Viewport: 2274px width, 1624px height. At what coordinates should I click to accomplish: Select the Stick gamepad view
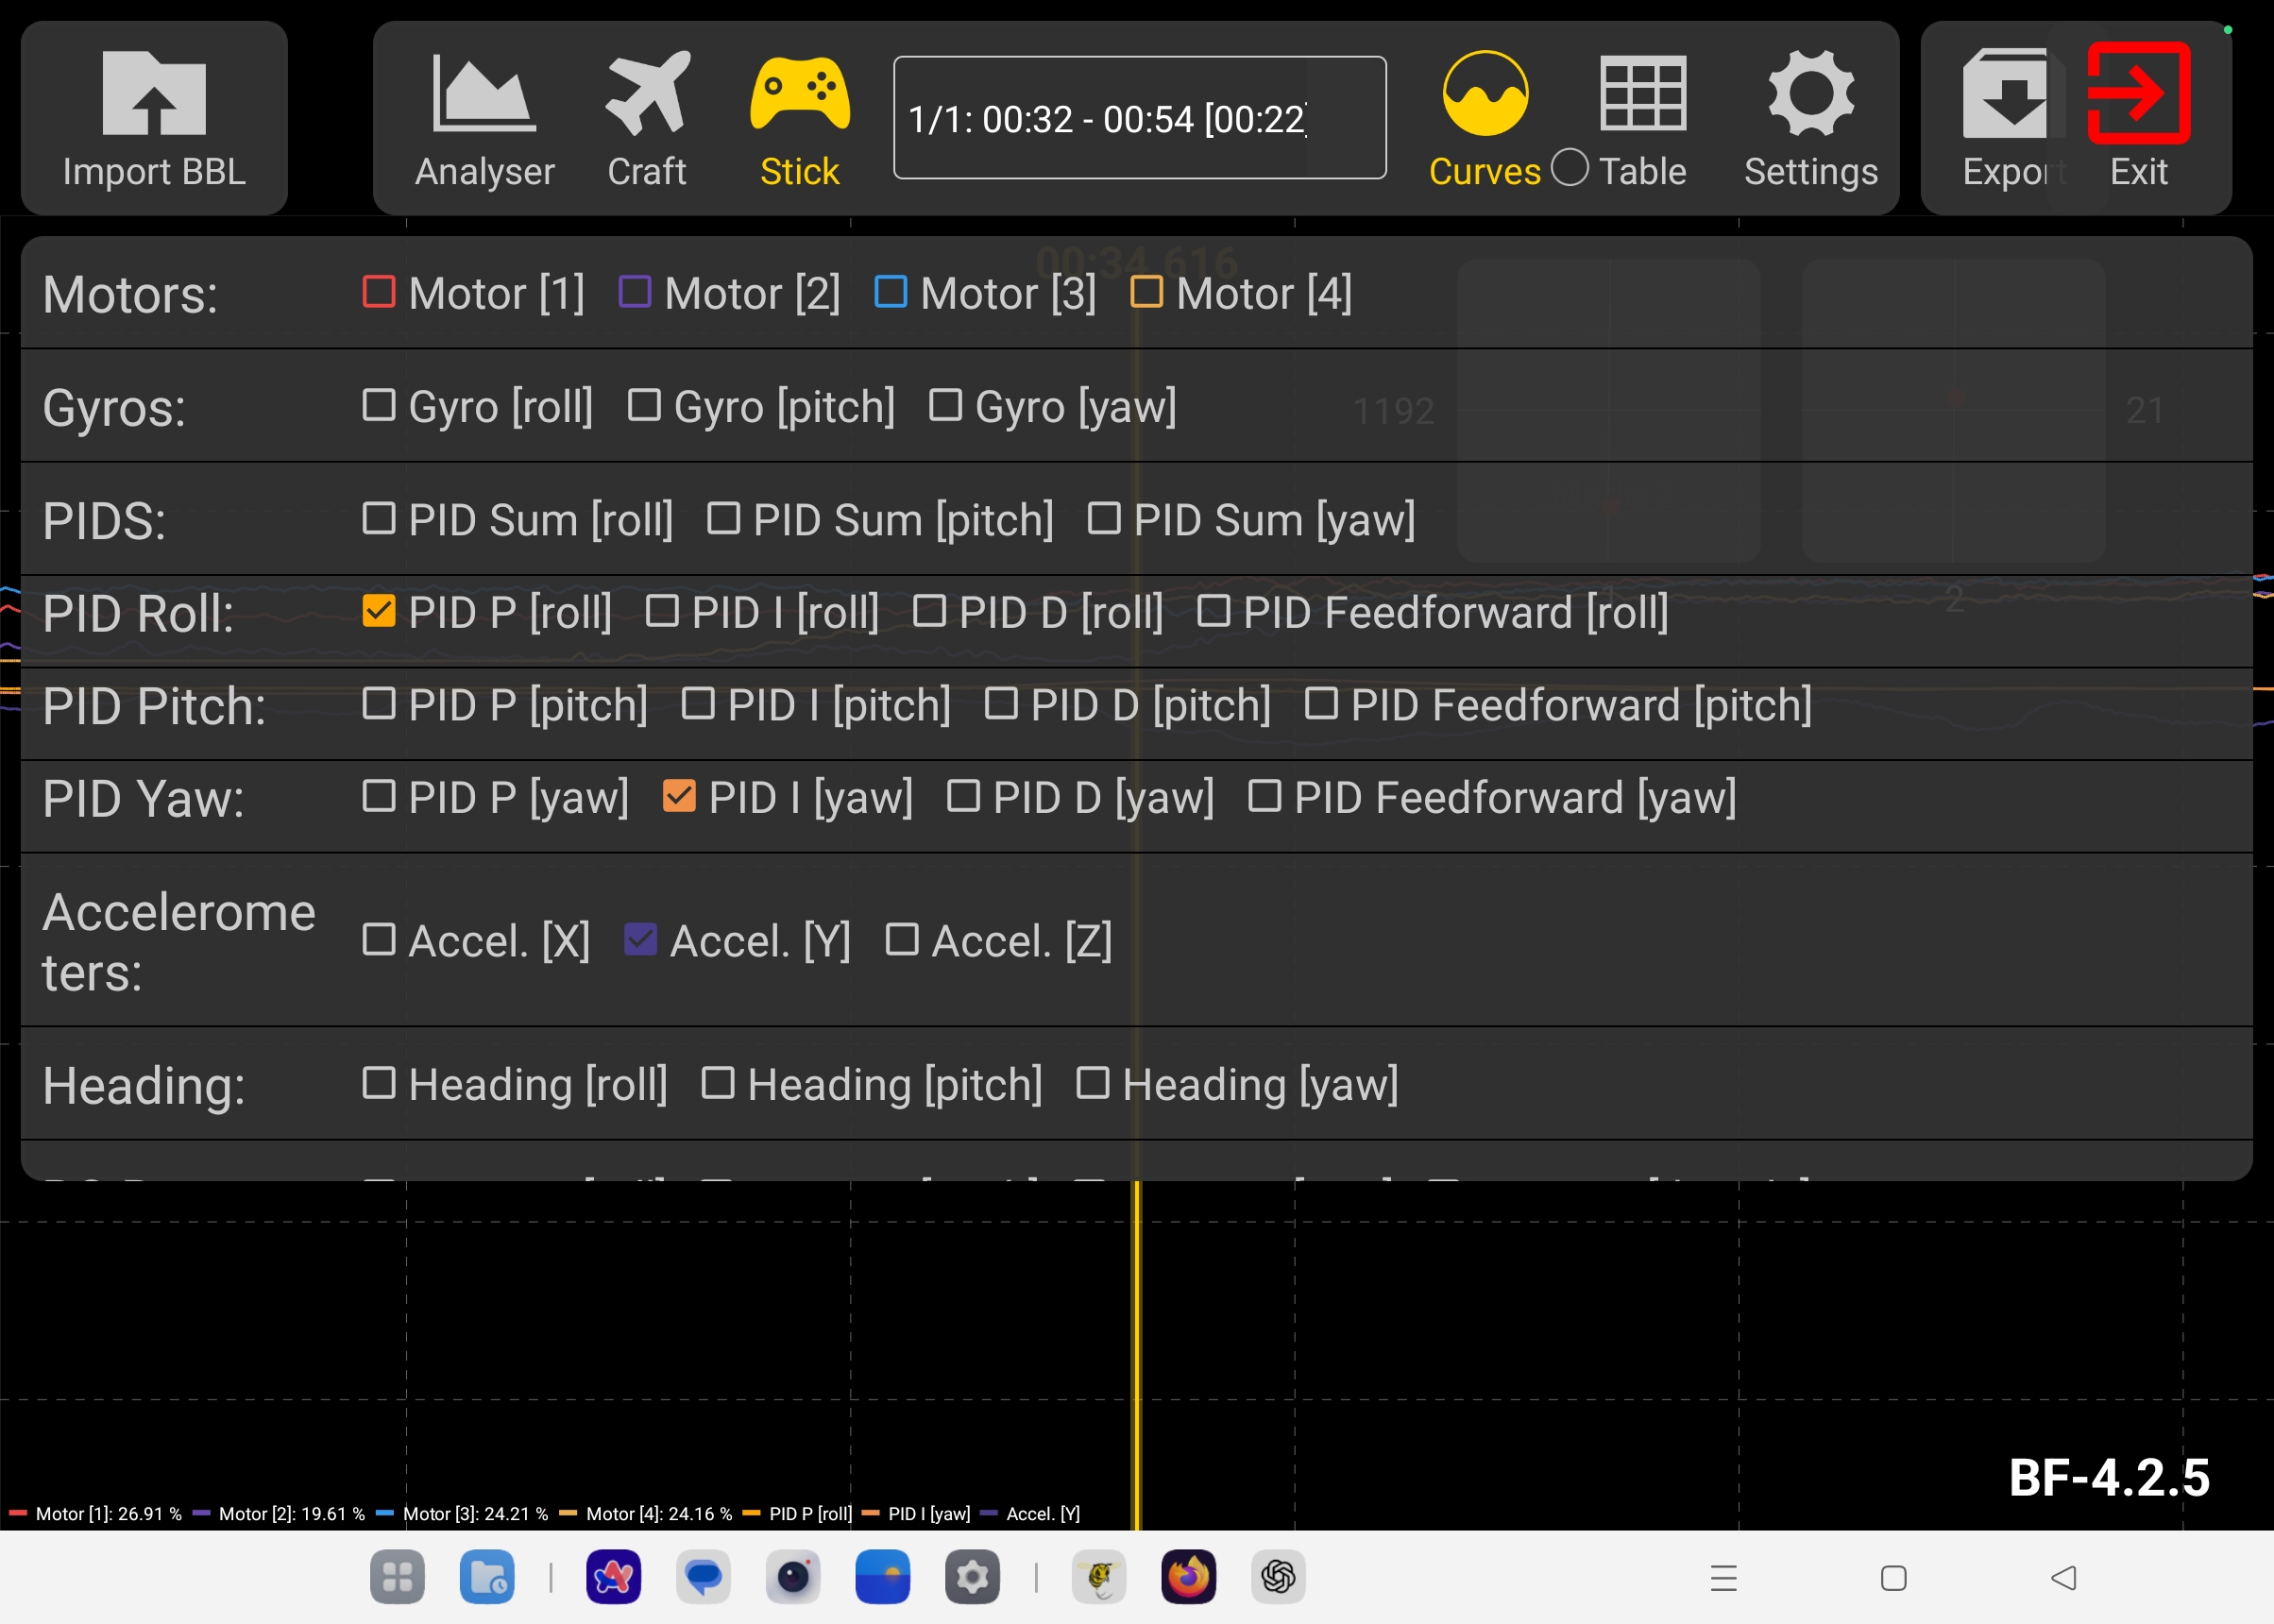click(799, 93)
